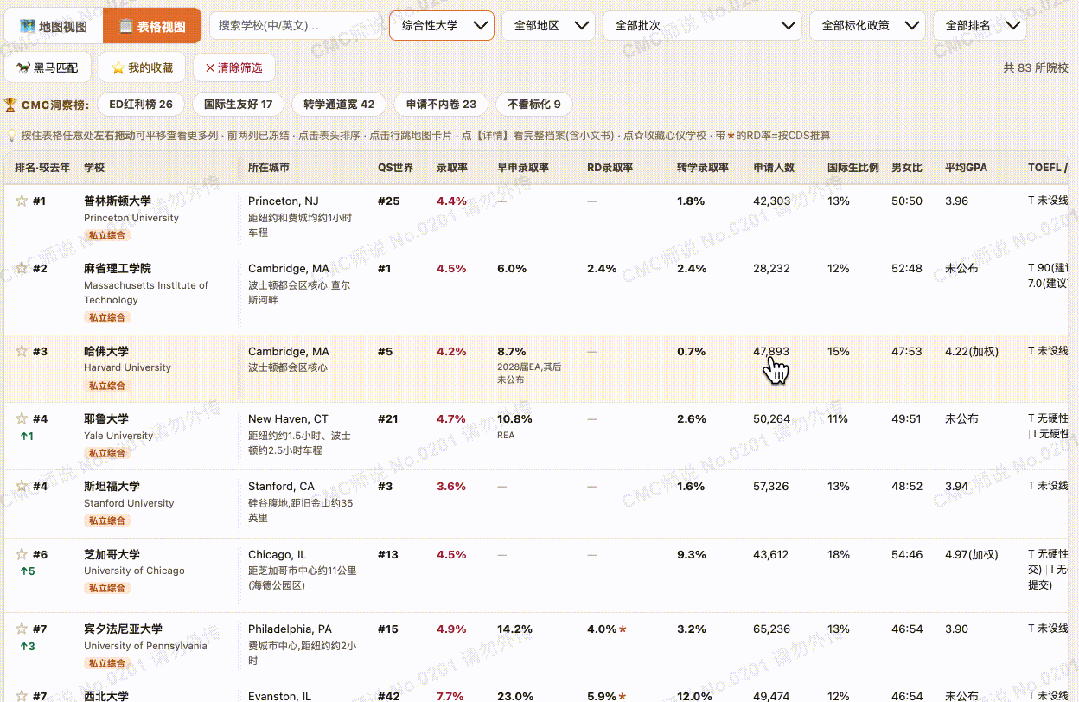Sort by the 平均GPA column header
Image resolution: width=1079 pixels, height=702 pixels.
point(966,167)
